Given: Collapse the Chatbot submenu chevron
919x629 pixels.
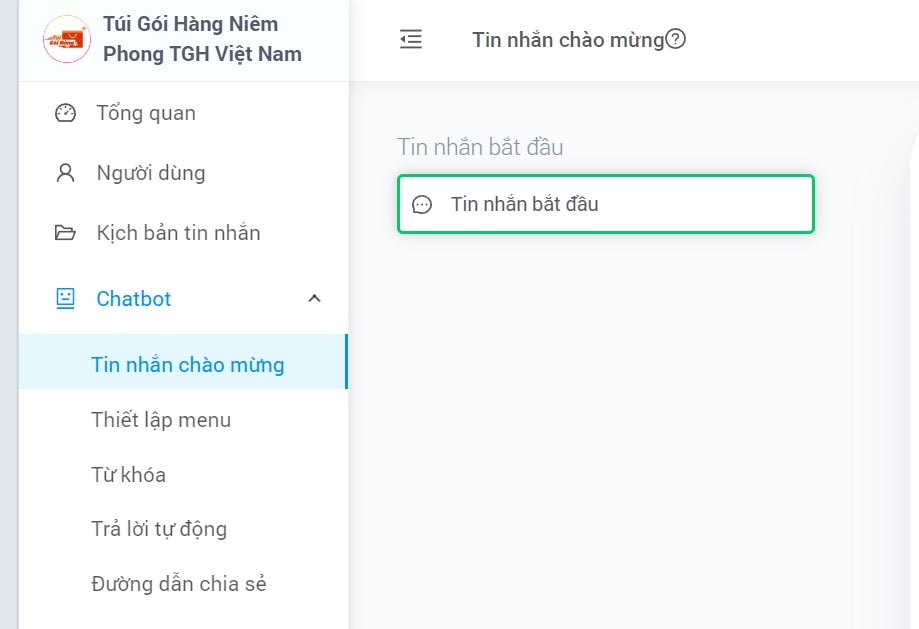Looking at the screenshot, I should 314,298.
